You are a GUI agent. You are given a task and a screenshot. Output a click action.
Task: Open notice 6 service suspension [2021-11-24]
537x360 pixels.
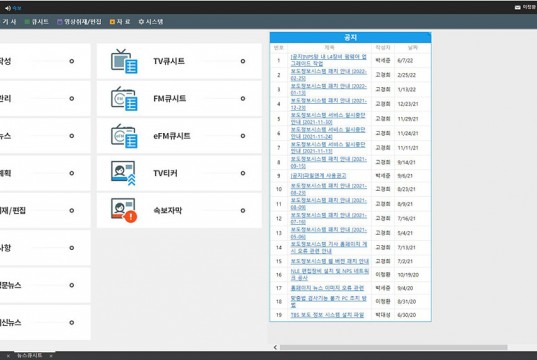click(x=328, y=133)
